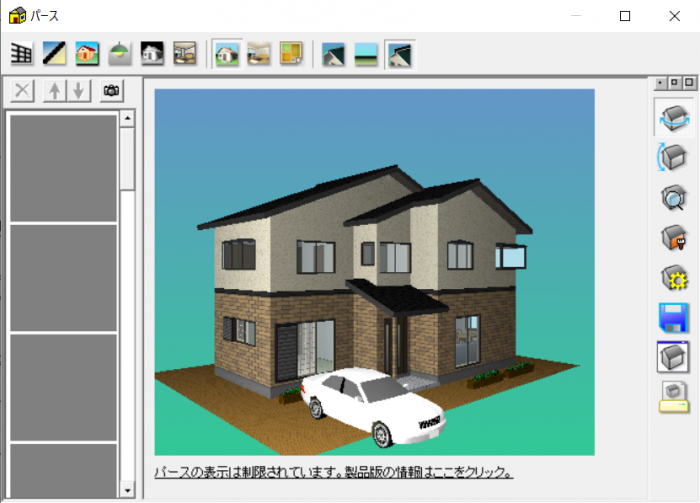Image resolution: width=700 pixels, height=503 pixels.
Task: Click the パース window house title icon
Action: pyautogui.click(x=17, y=16)
